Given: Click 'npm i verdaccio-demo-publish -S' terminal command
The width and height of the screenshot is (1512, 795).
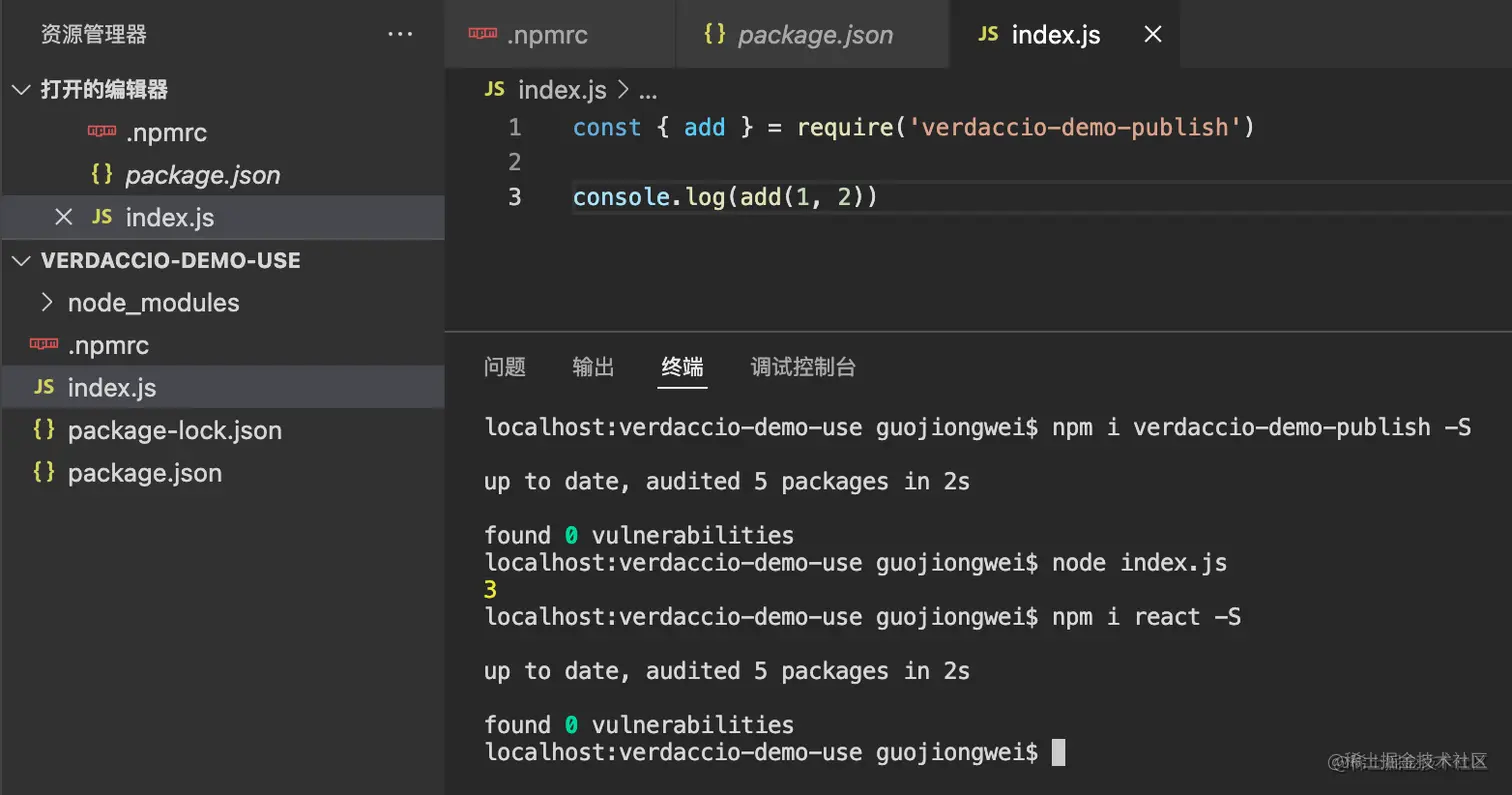Looking at the screenshot, I should pyautogui.click(x=1261, y=428).
